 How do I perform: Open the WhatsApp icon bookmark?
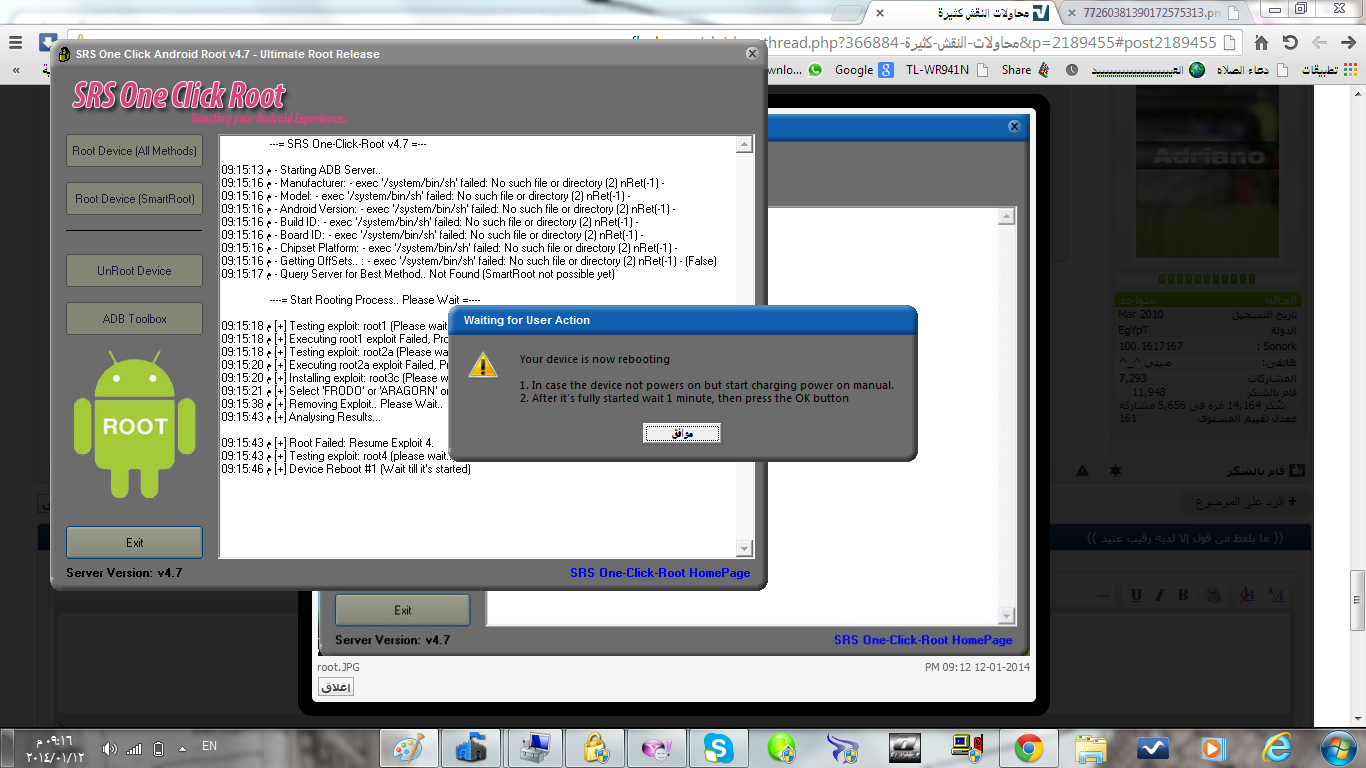[x=815, y=70]
